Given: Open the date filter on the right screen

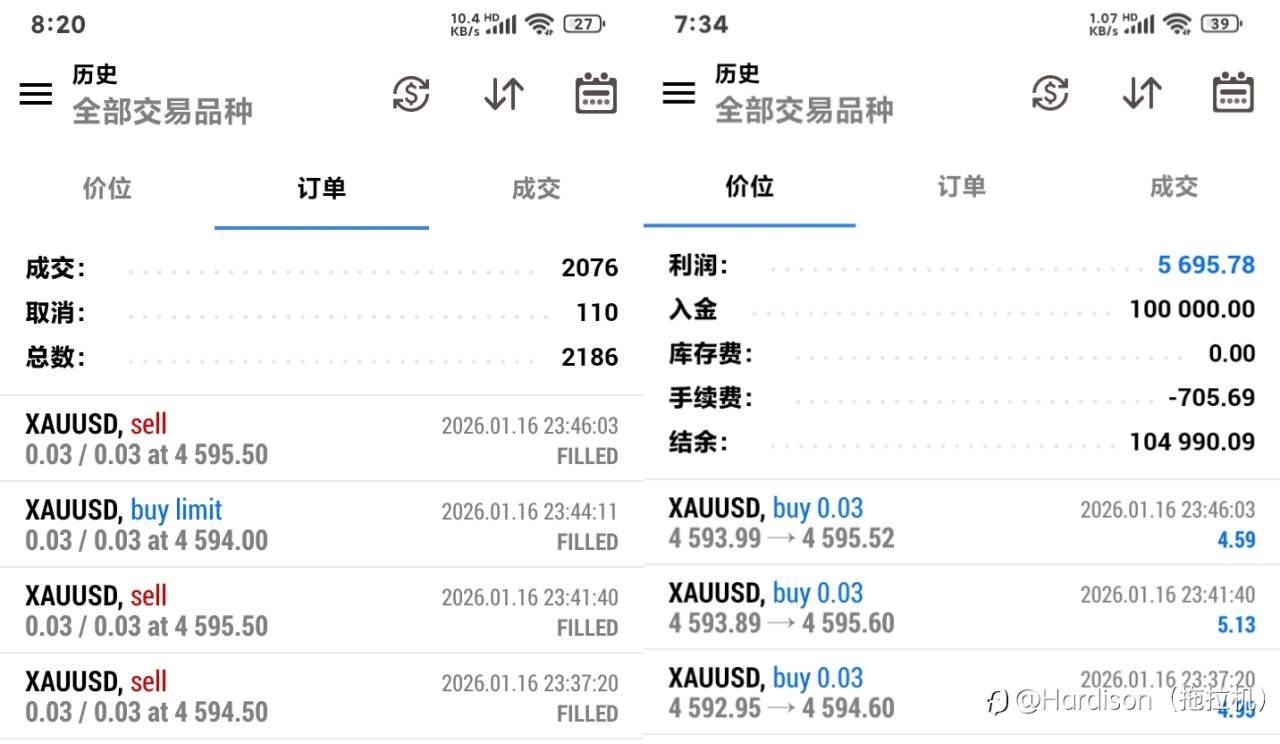Looking at the screenshot, I should pos(1233,93).
